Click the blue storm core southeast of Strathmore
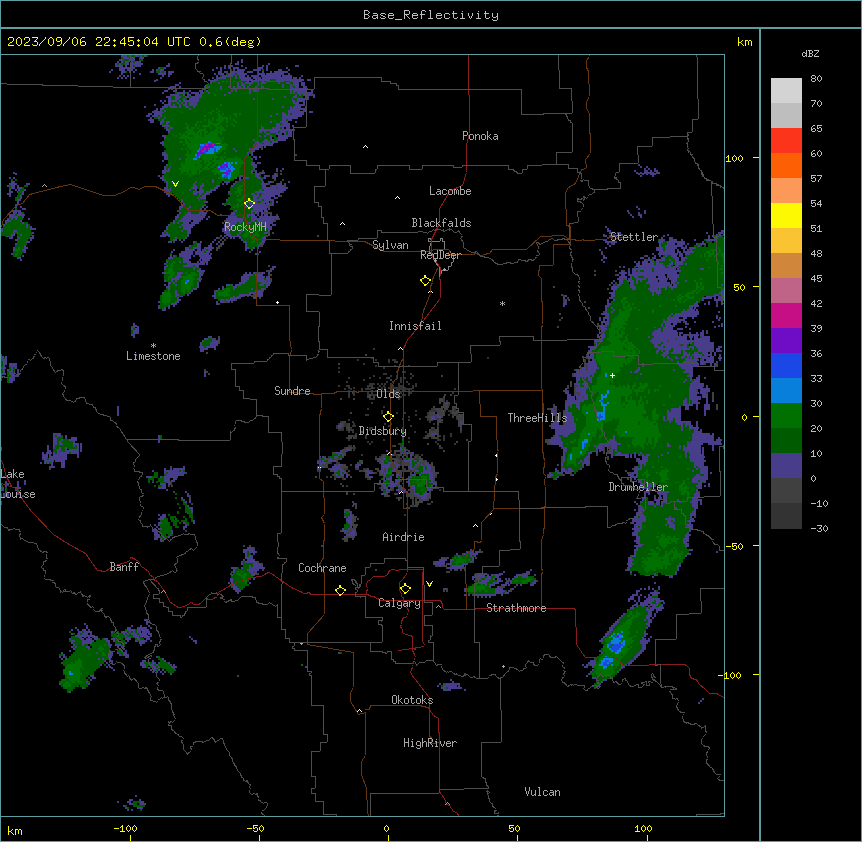Screen dimensions: 862x842 click(616, 641)
